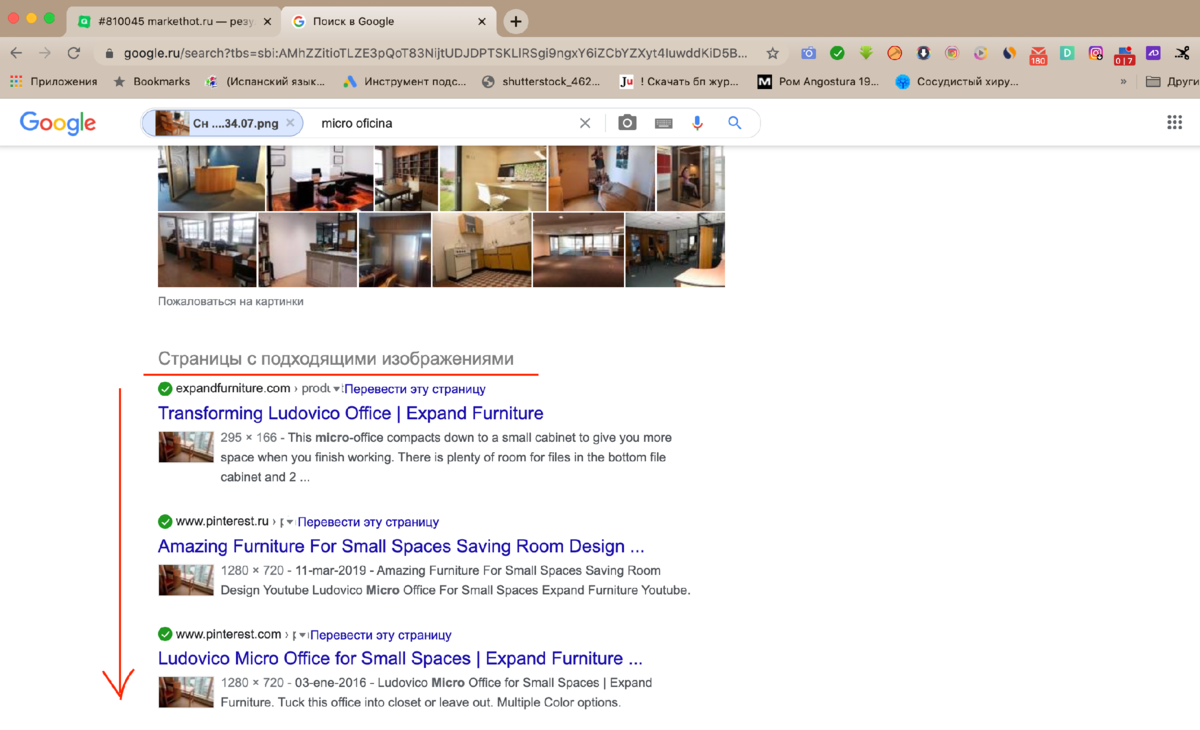Screen dimensions: 1200x730
Task: Open the orange hammer extension icon
Action: tap(894, 53)
